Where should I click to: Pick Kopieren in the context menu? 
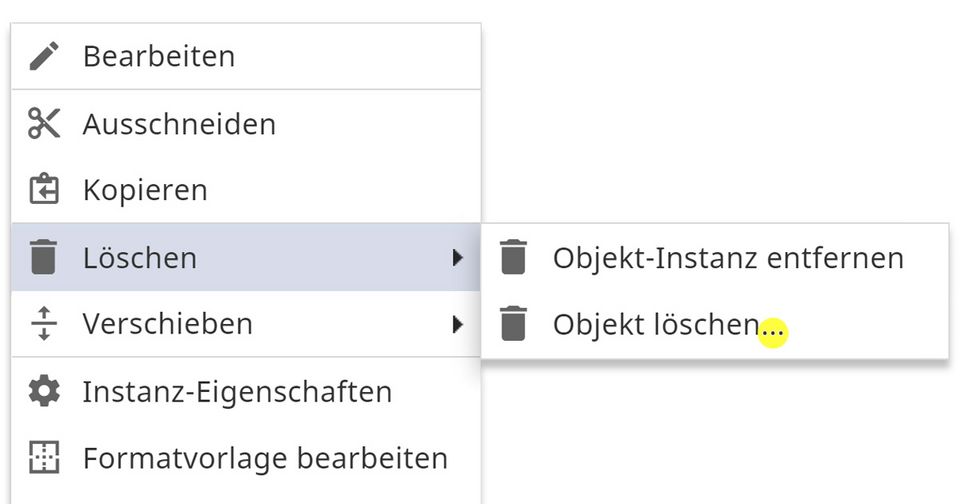145,190
